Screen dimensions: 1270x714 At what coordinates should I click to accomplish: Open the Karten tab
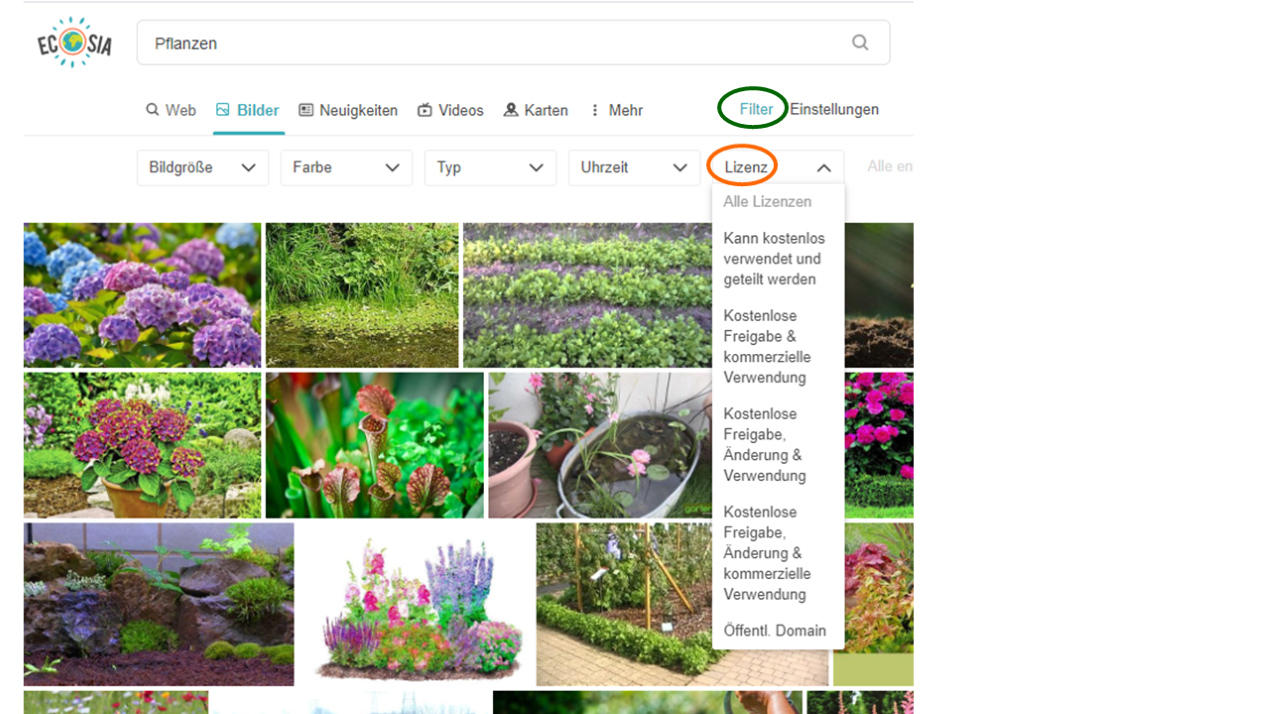click(x=536, y=110)
